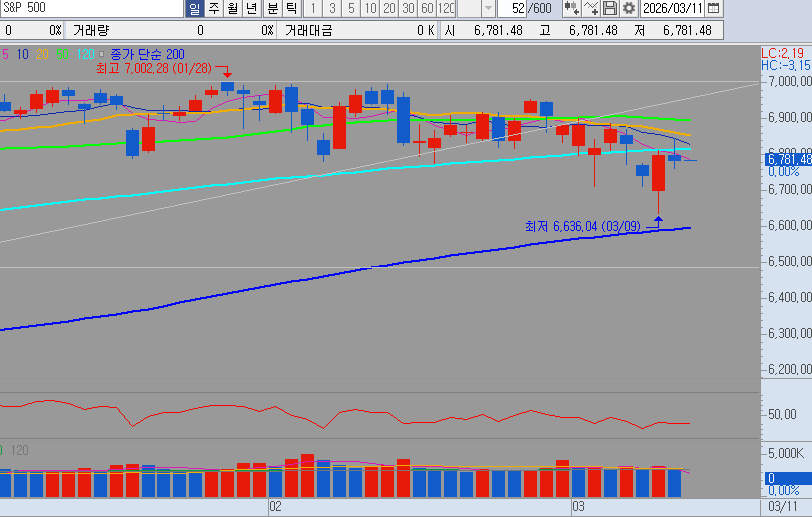
Task: Choose the 120 interval button
Action: (446, 8)
